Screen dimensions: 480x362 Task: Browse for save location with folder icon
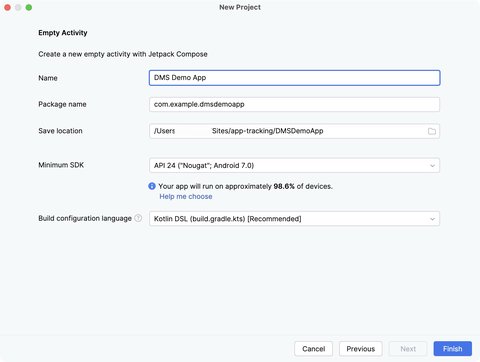pos(432,131)
